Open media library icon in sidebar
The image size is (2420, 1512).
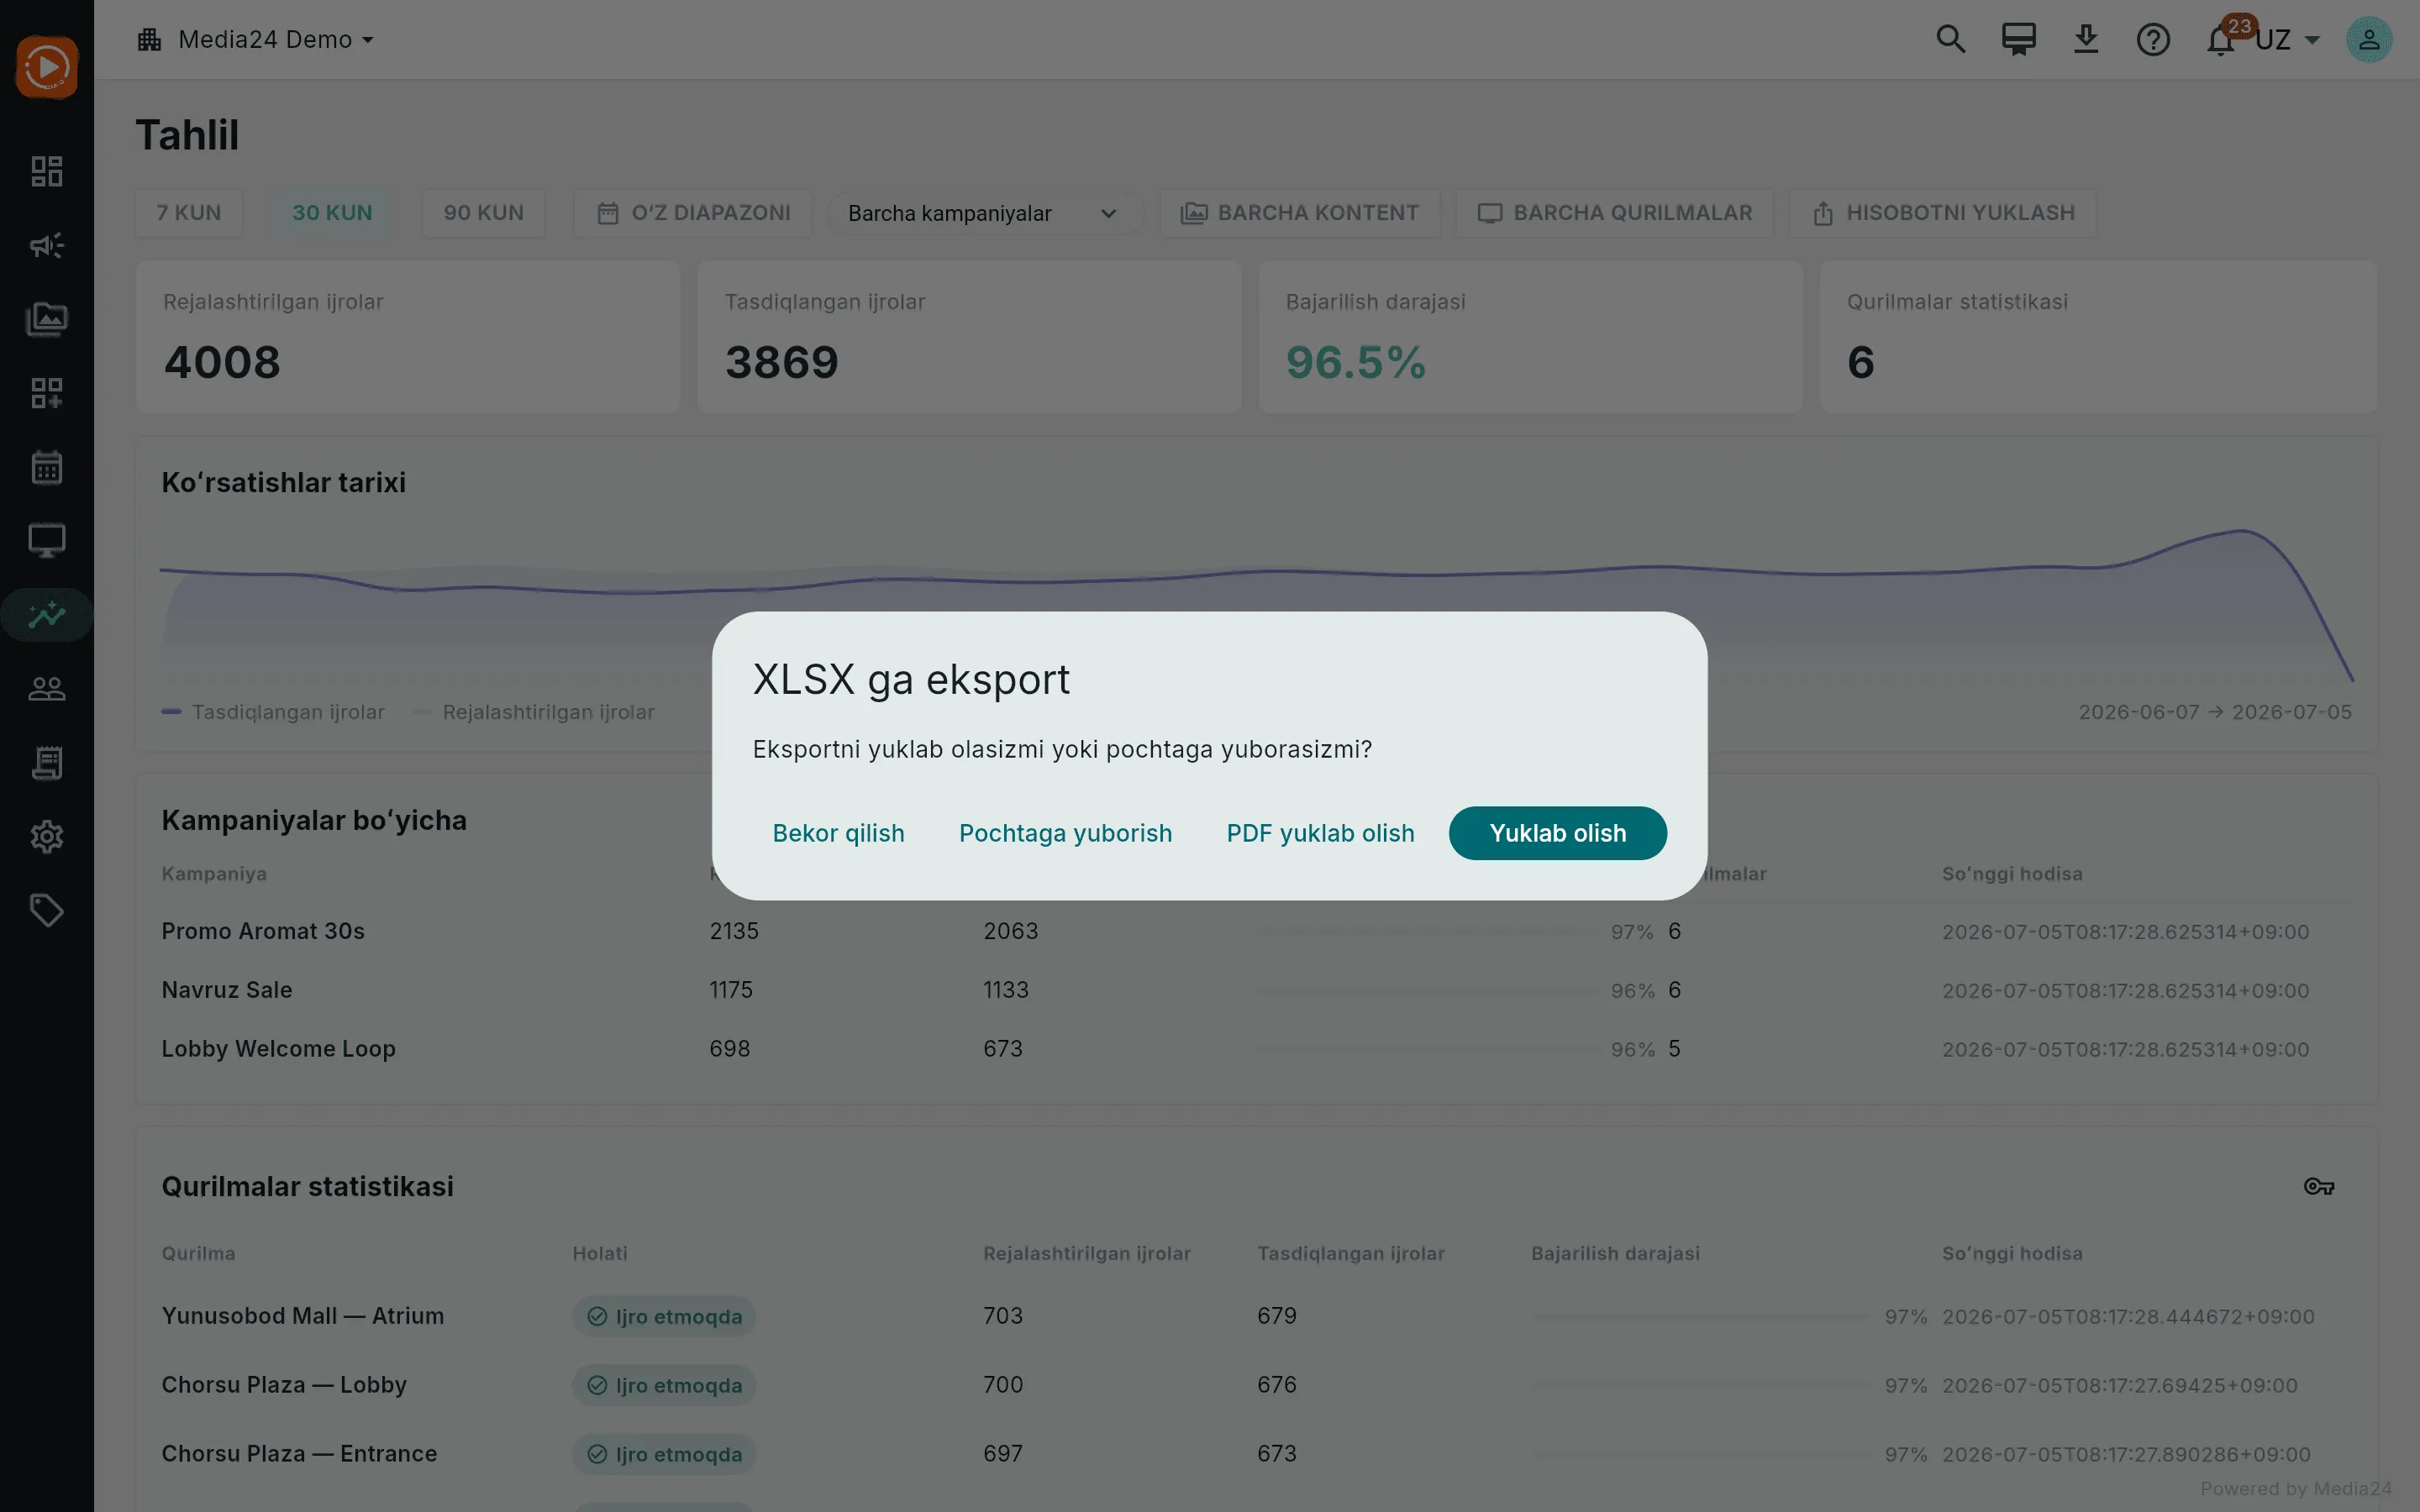click(x=47, y=319)
